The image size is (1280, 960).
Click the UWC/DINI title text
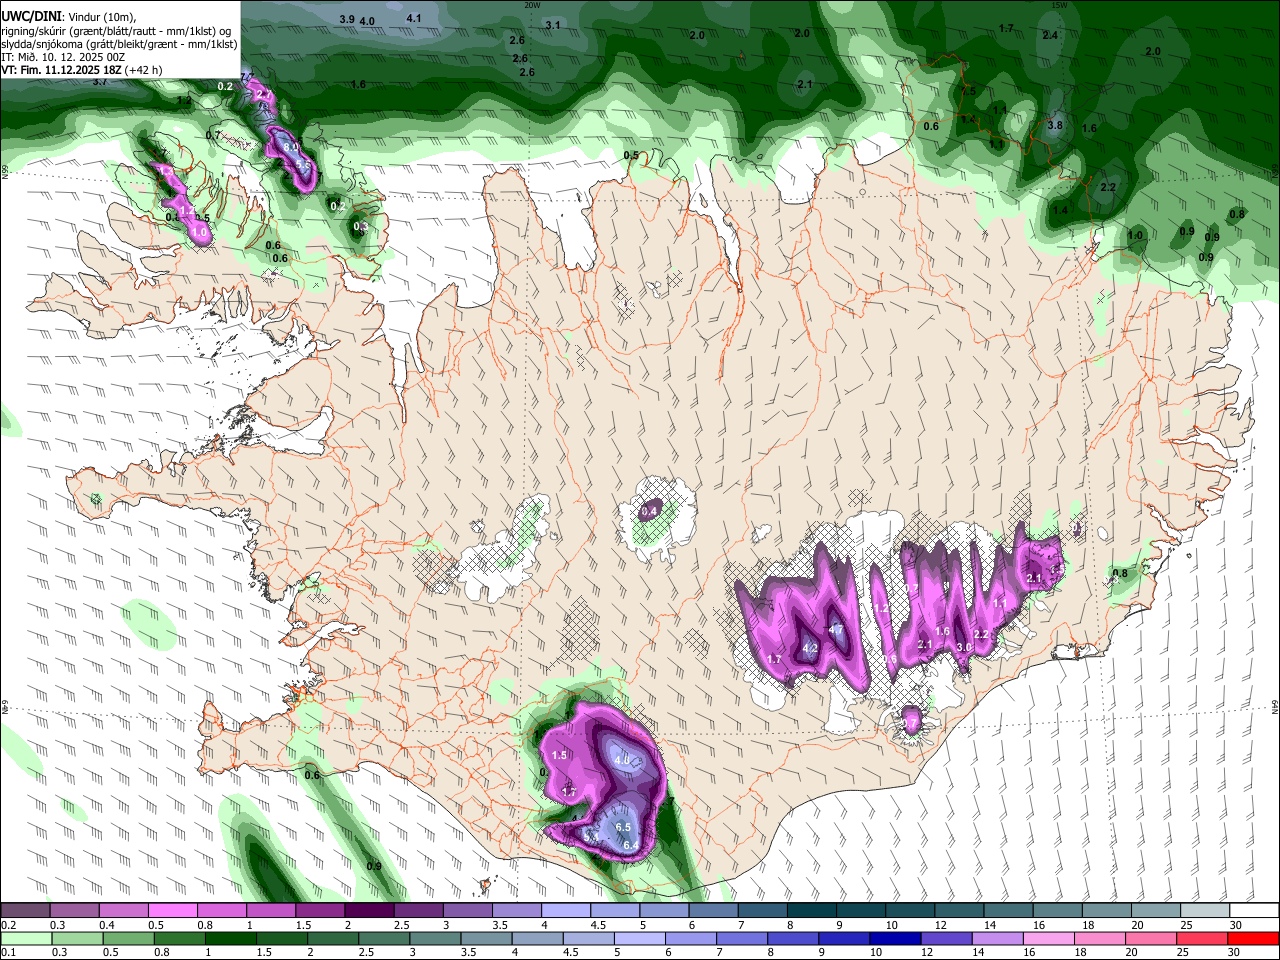click(x=30, y=17)
